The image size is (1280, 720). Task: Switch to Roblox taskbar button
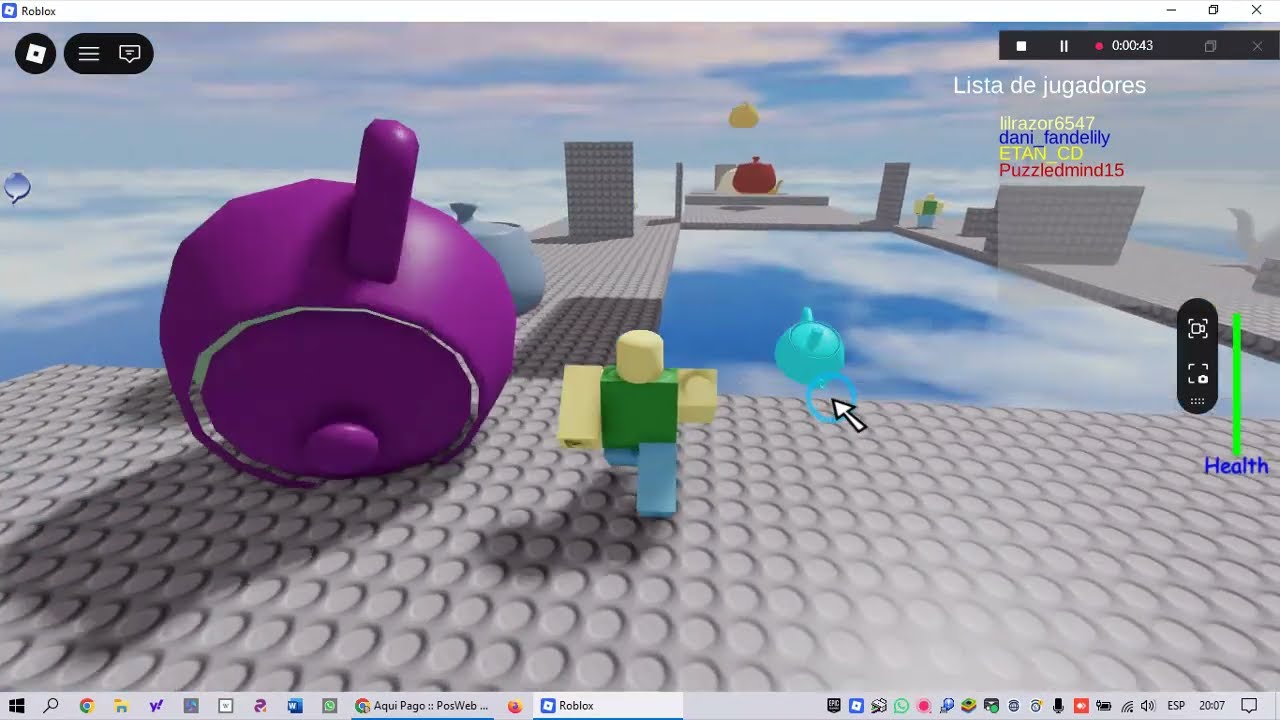tap(607, 706)
